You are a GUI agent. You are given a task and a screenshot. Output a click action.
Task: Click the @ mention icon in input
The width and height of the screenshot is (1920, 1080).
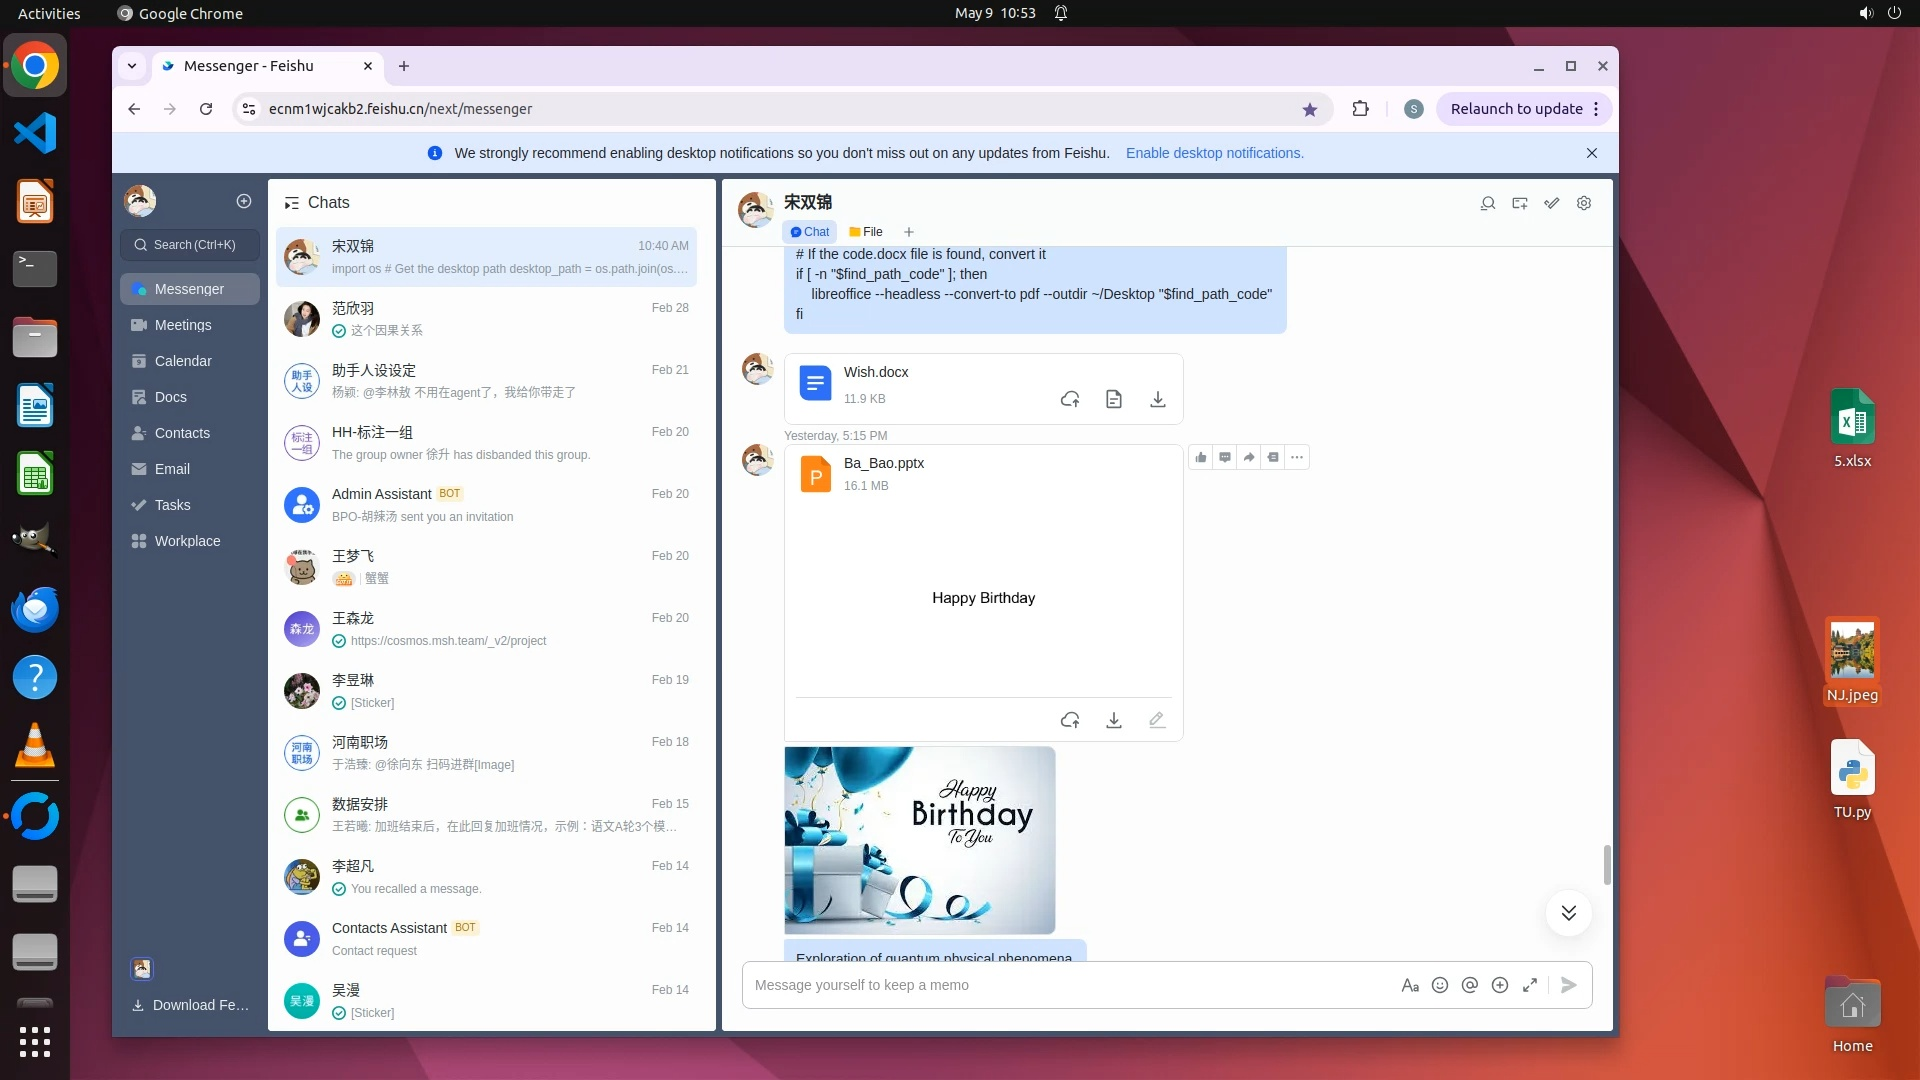tap(1469, 985)
